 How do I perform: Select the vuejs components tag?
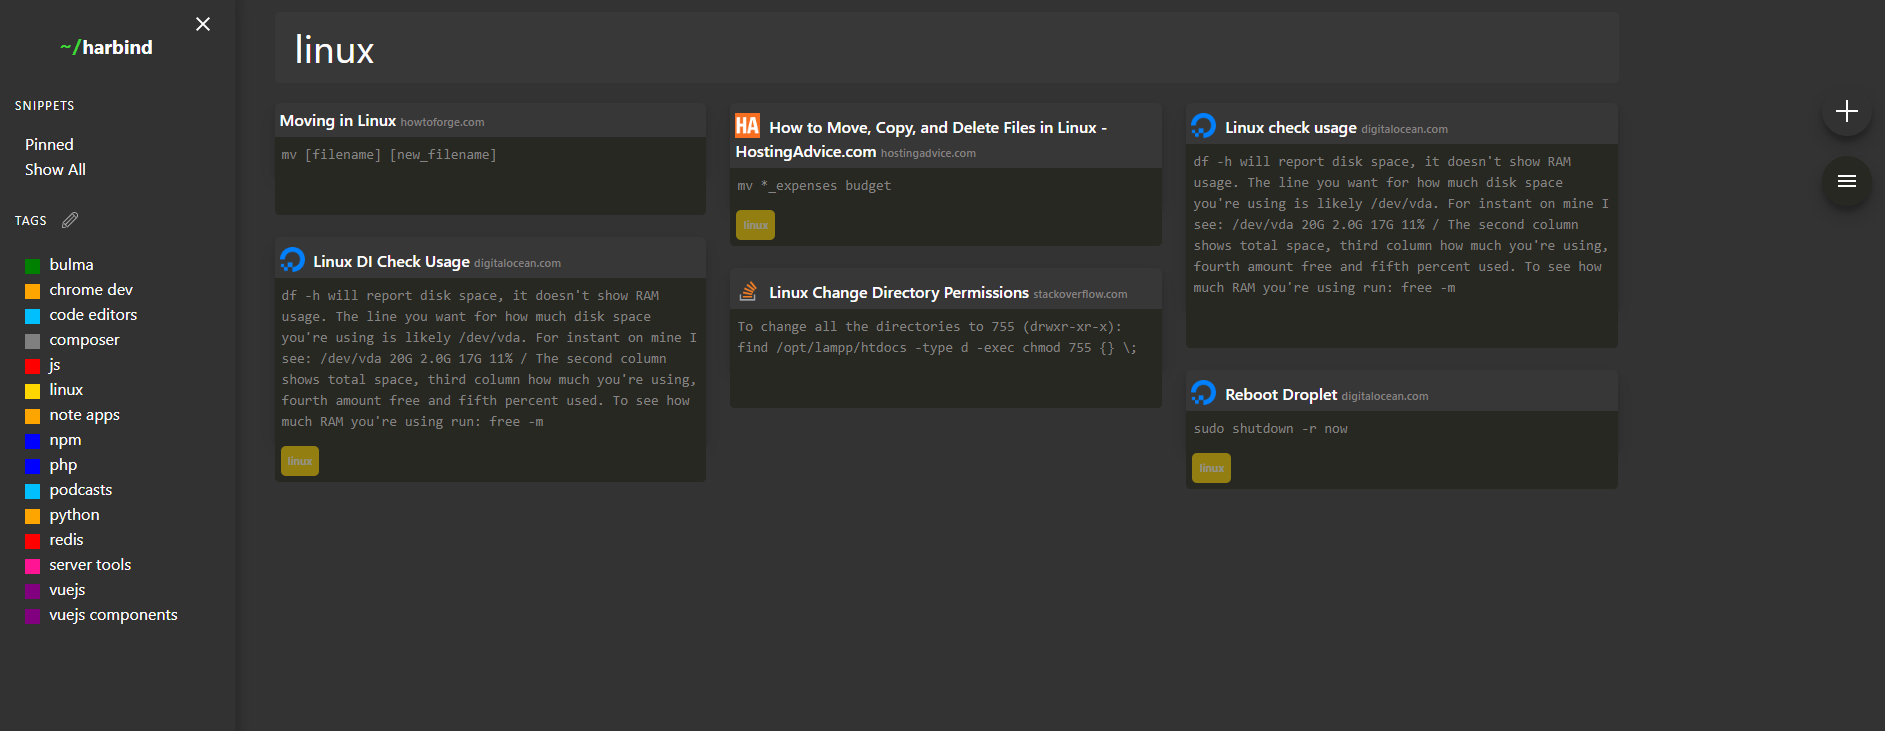(x=113, y=615)
